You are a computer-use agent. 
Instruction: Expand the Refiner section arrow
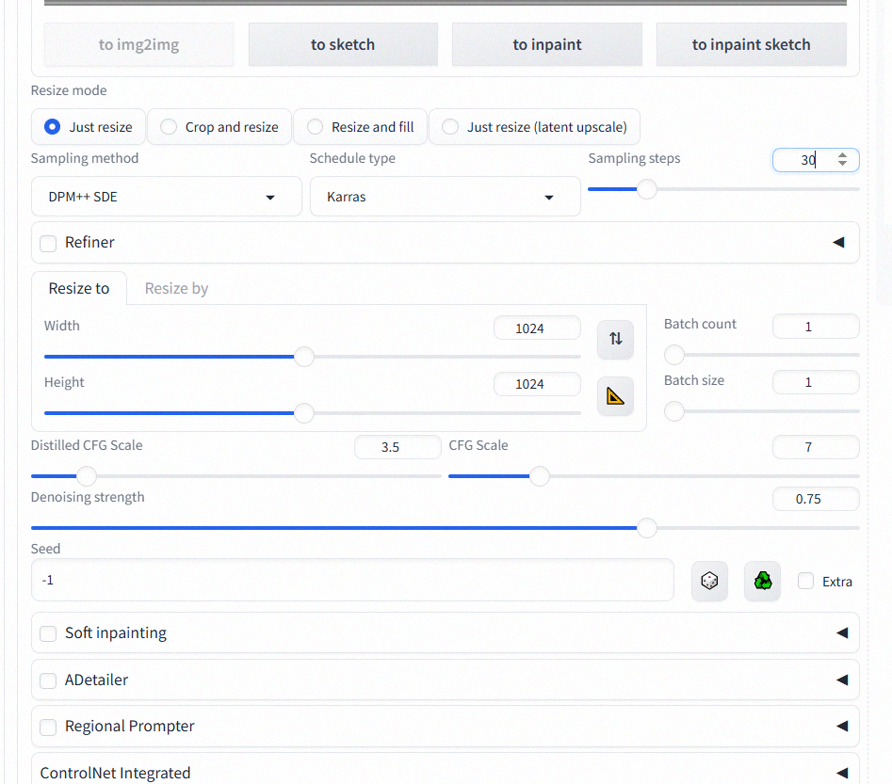point(839,242)
